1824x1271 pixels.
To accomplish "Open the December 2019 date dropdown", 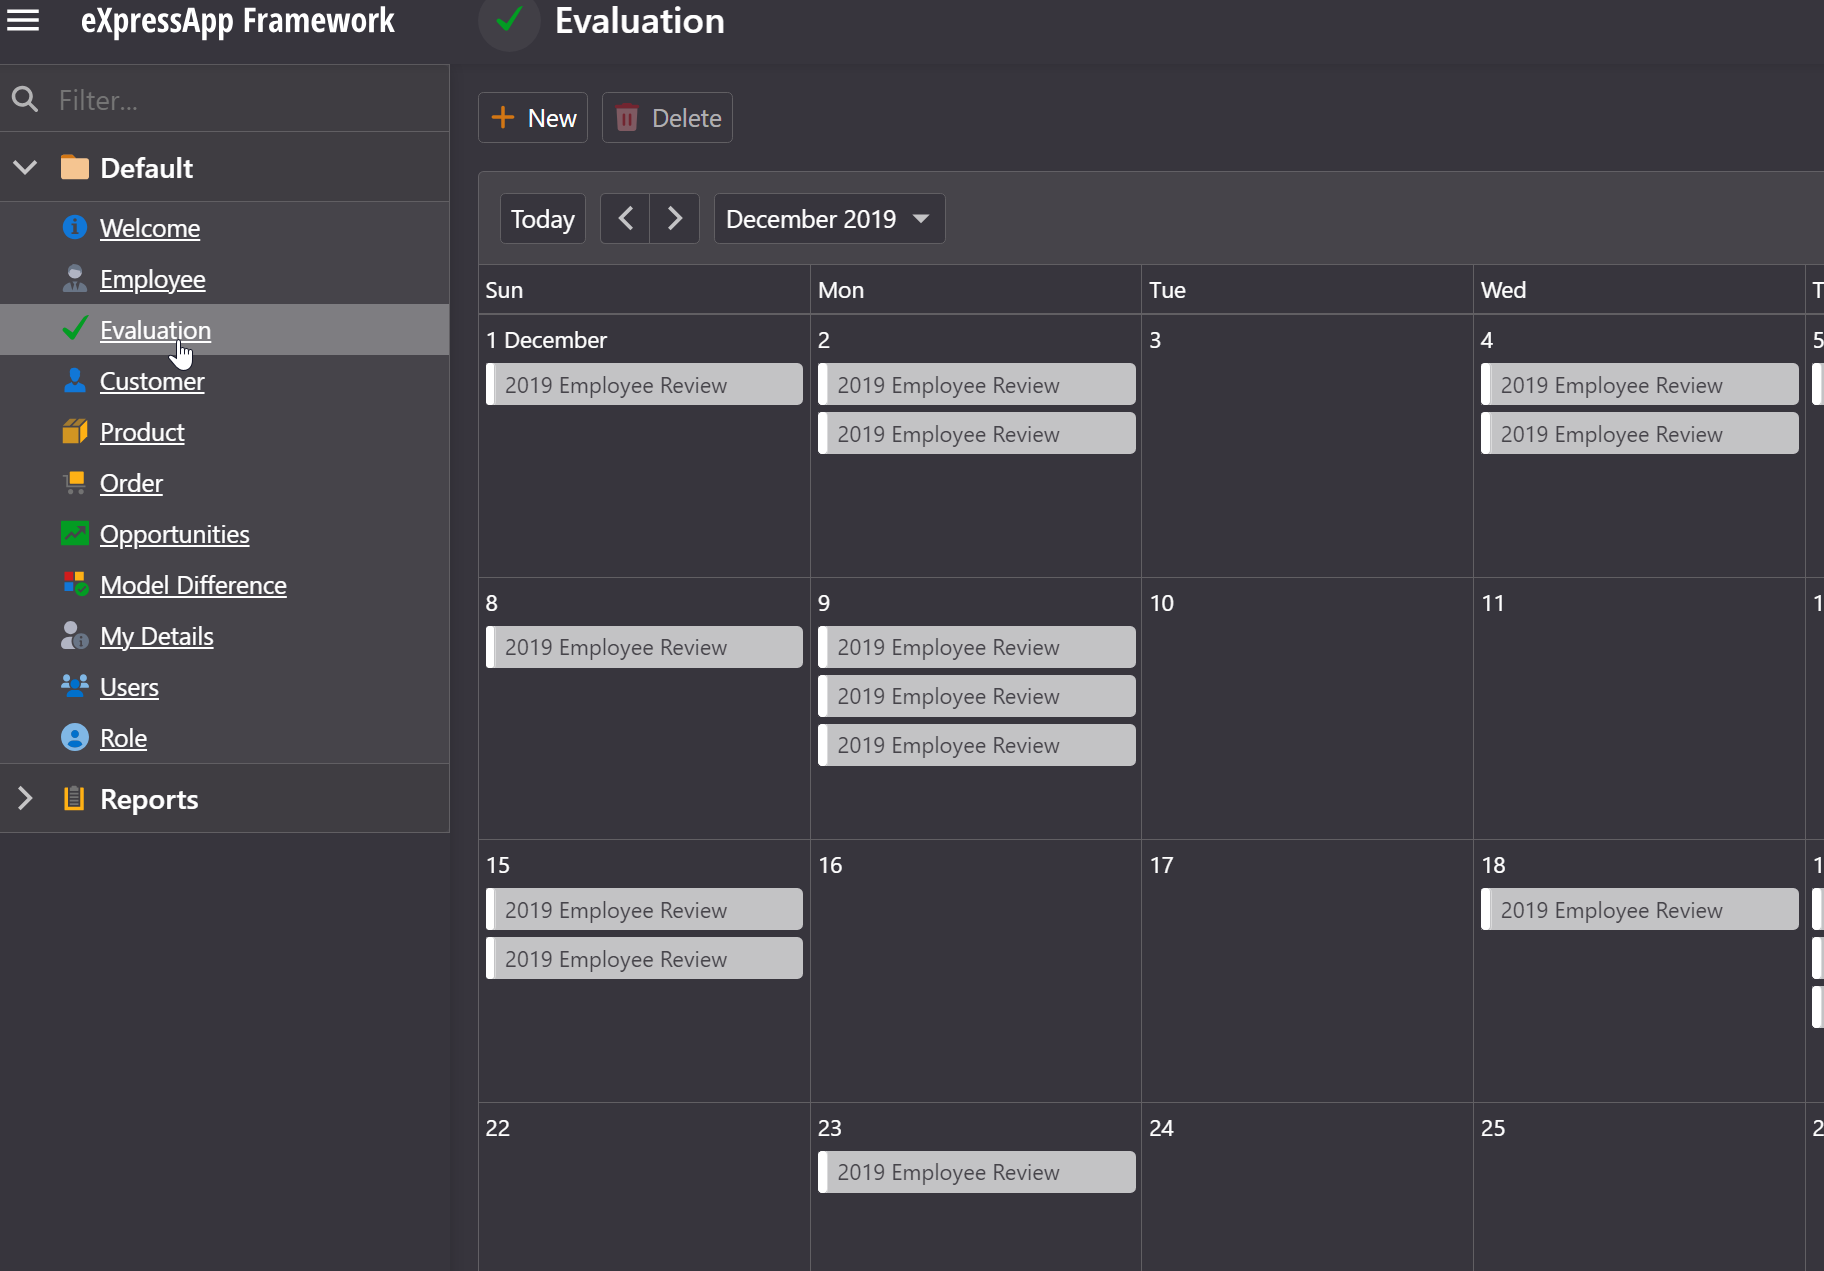I will click(829, 218).
